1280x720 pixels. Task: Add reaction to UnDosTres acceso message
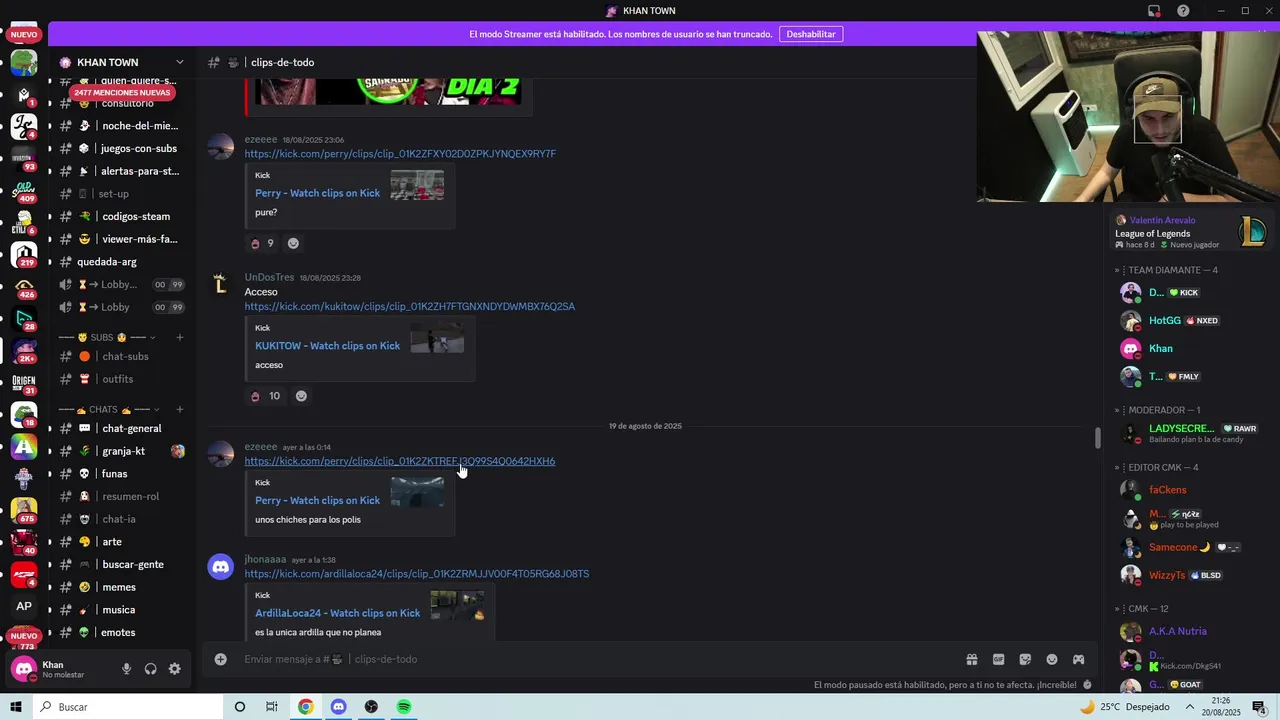click(x=301, y=396)
